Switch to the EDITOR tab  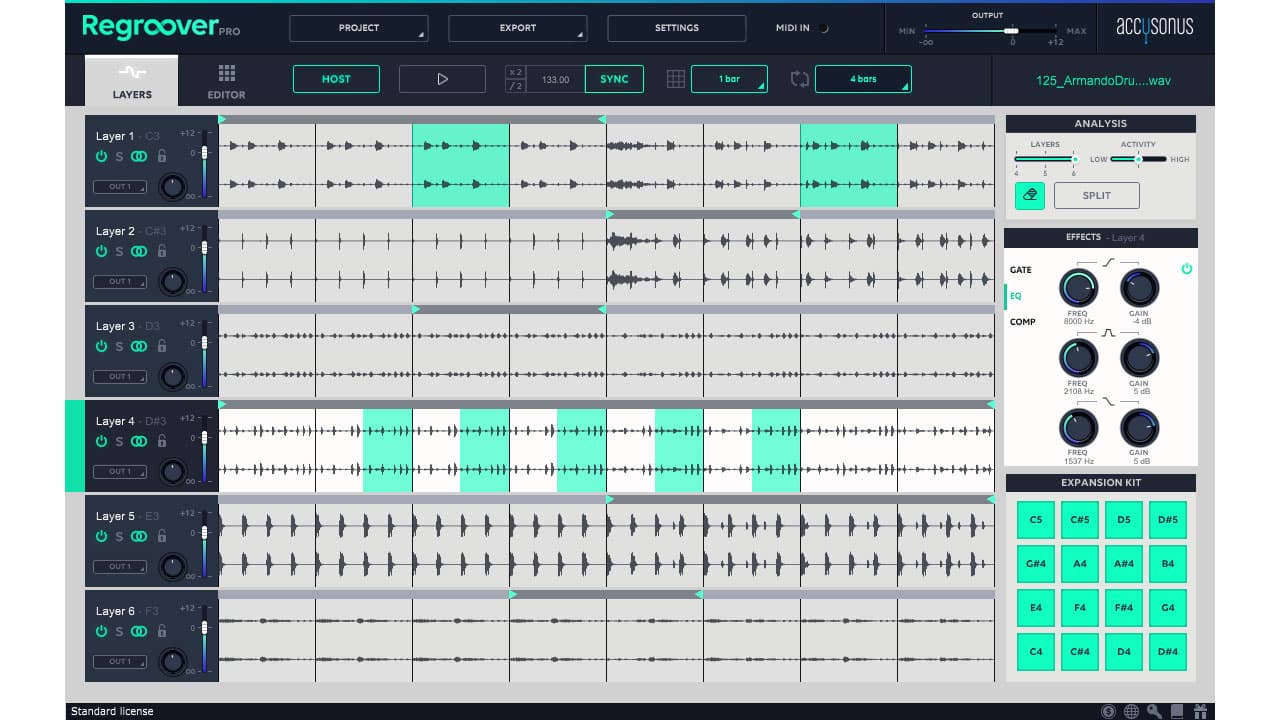pos(226,82)
